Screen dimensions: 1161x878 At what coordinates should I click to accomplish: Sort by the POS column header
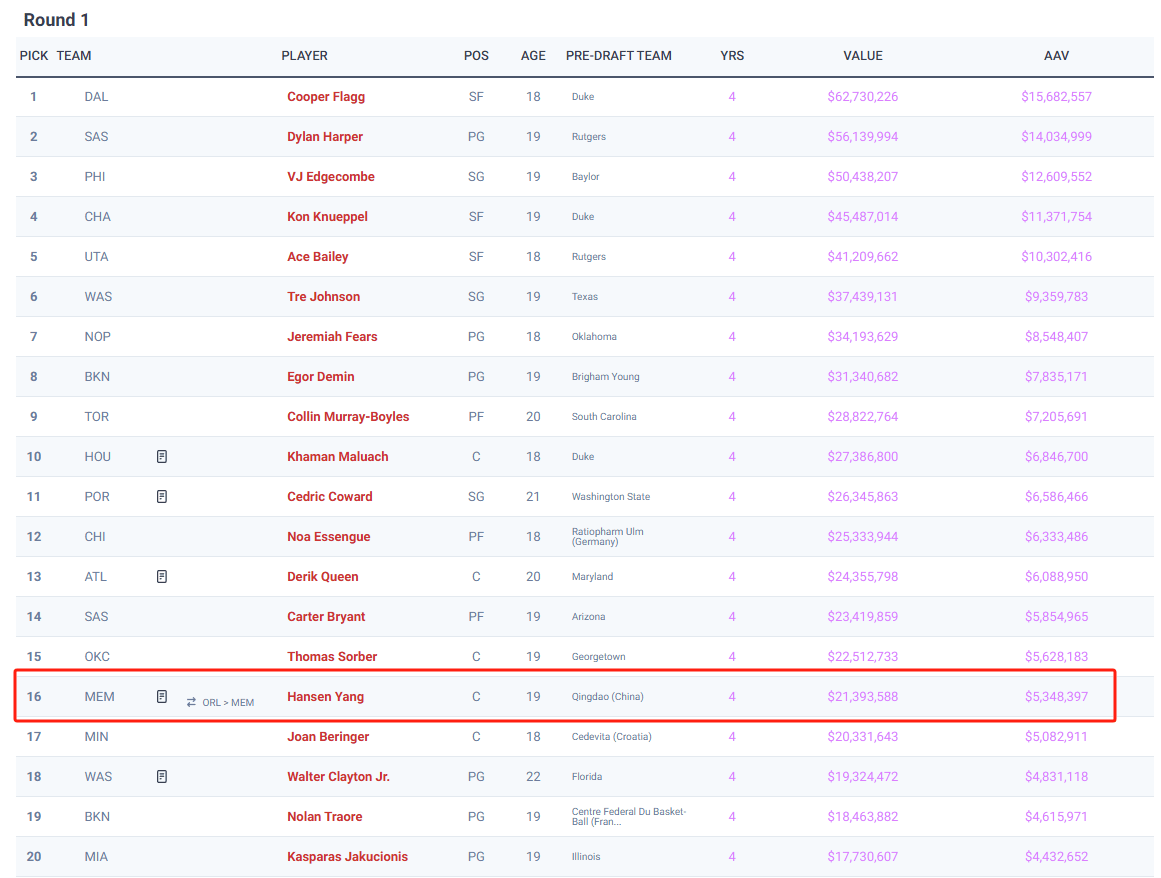476,56
